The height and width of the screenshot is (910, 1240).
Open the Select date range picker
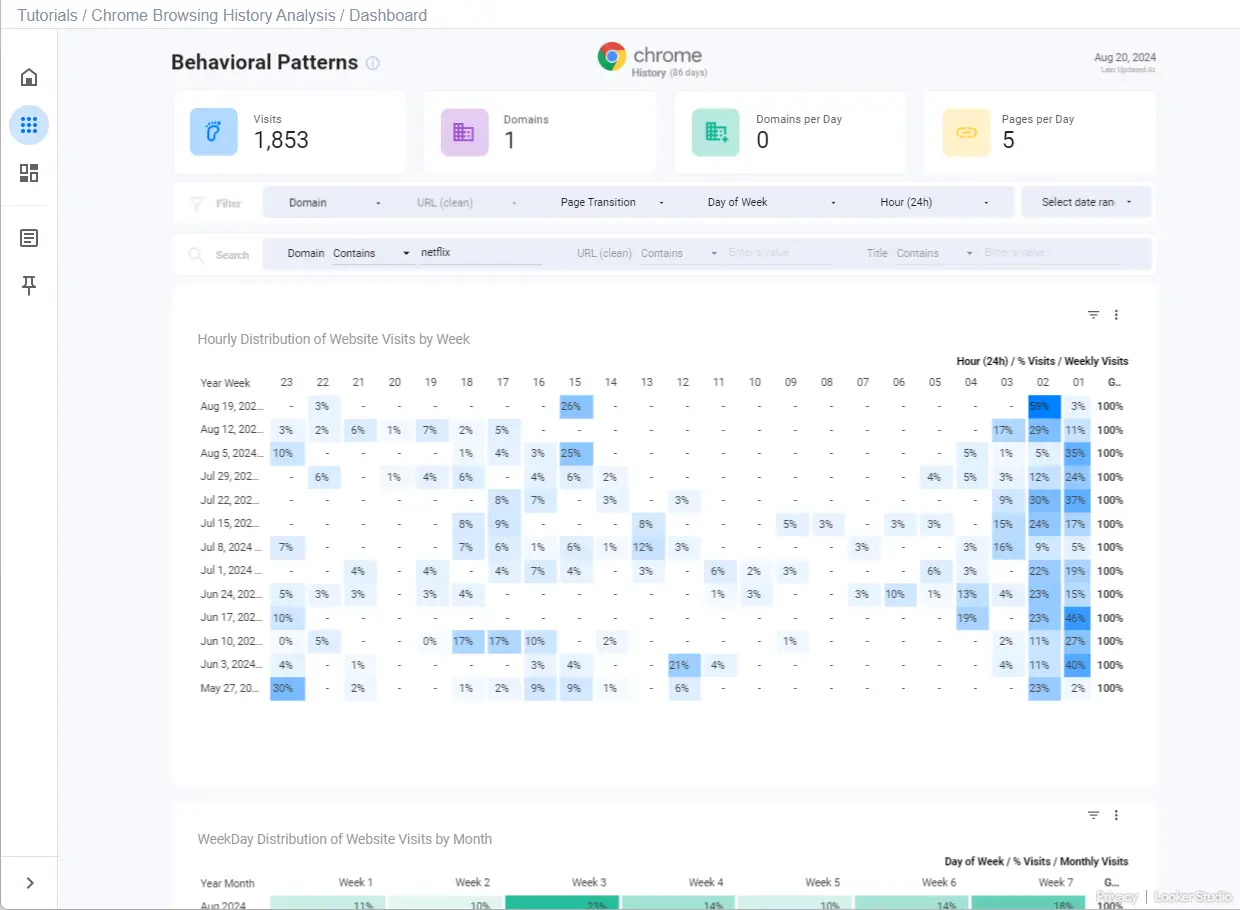pos(1086,202)
